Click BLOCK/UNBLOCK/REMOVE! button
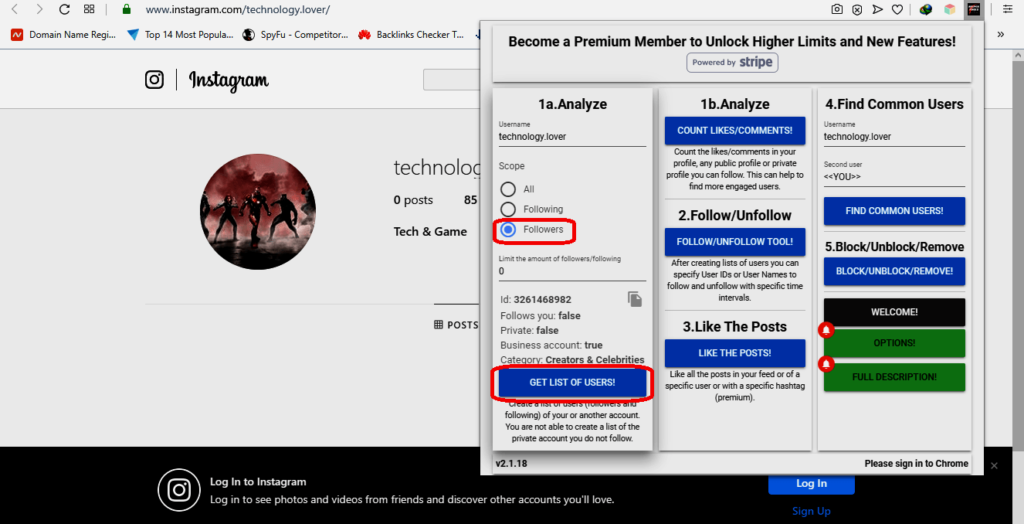 (x=894, y=271)
